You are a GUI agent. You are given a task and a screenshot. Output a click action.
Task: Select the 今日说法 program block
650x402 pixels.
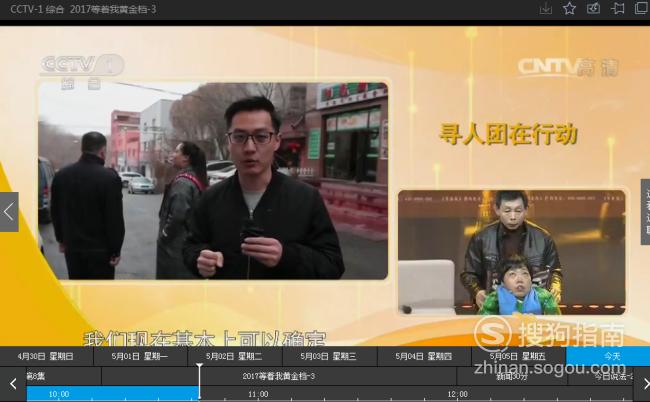coord(601,376)
